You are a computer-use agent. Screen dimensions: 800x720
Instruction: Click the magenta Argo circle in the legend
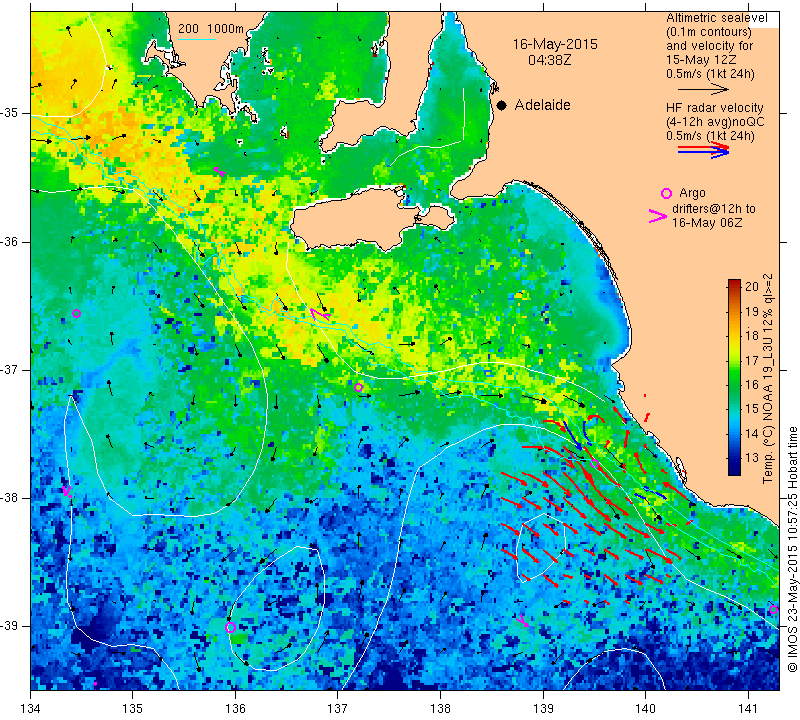click(666, 193)
